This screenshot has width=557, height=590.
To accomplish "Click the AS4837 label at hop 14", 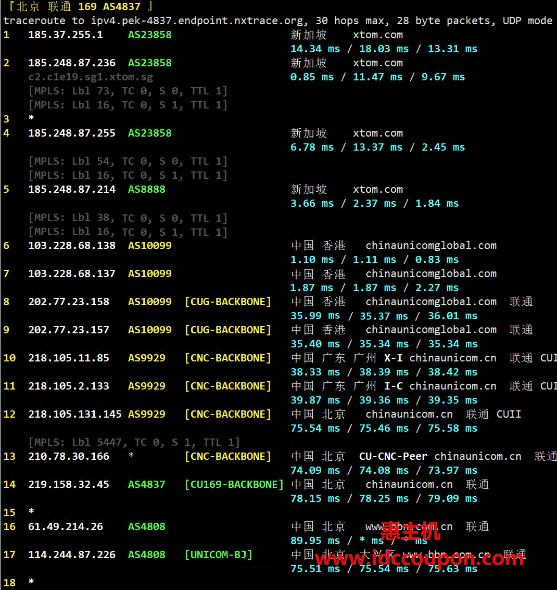I will tap(147, 485).
